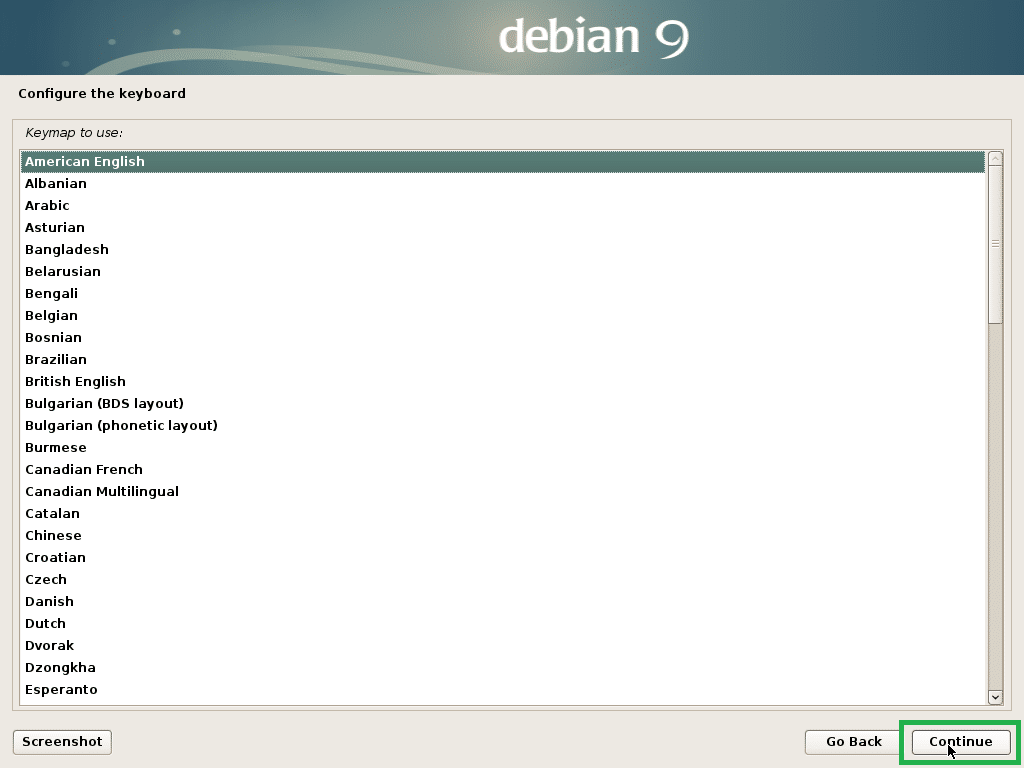
Task: Click the scrollbar up arrow
Action: pos(995,159)
